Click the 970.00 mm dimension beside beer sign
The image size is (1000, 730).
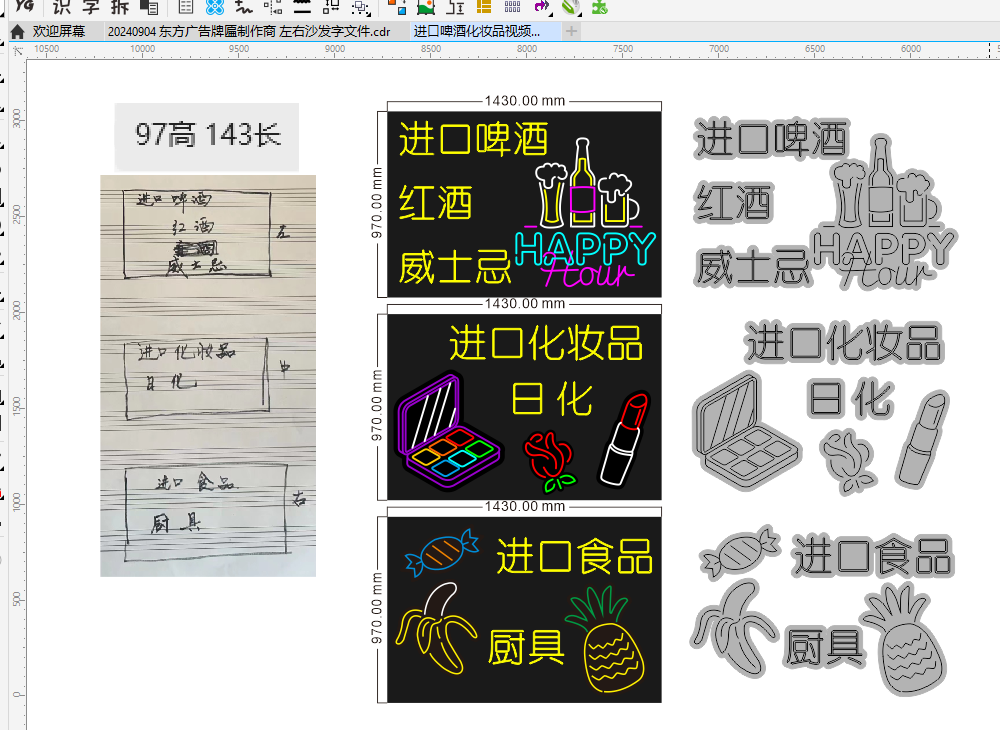(377, 203)
